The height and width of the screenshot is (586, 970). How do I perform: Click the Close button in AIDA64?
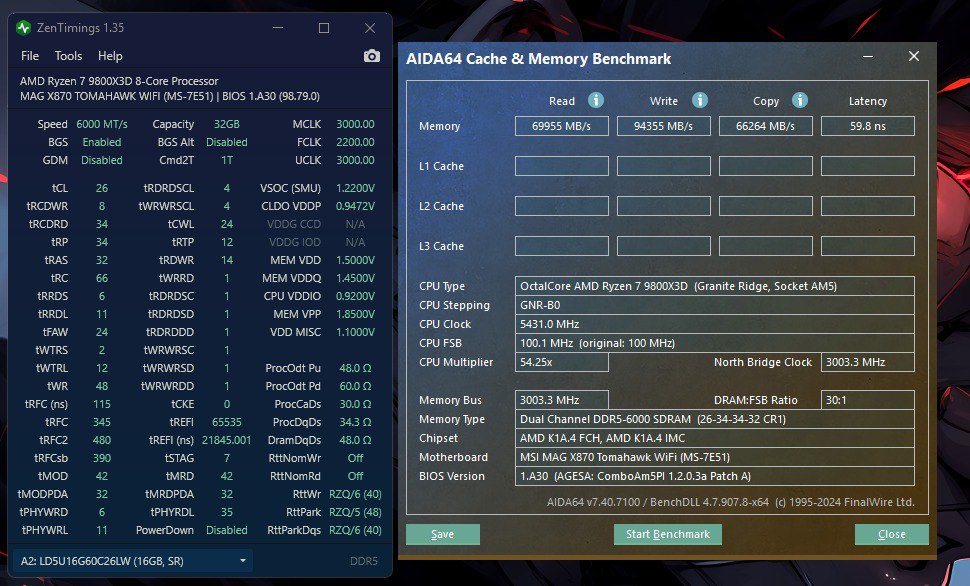coord(891,535)
